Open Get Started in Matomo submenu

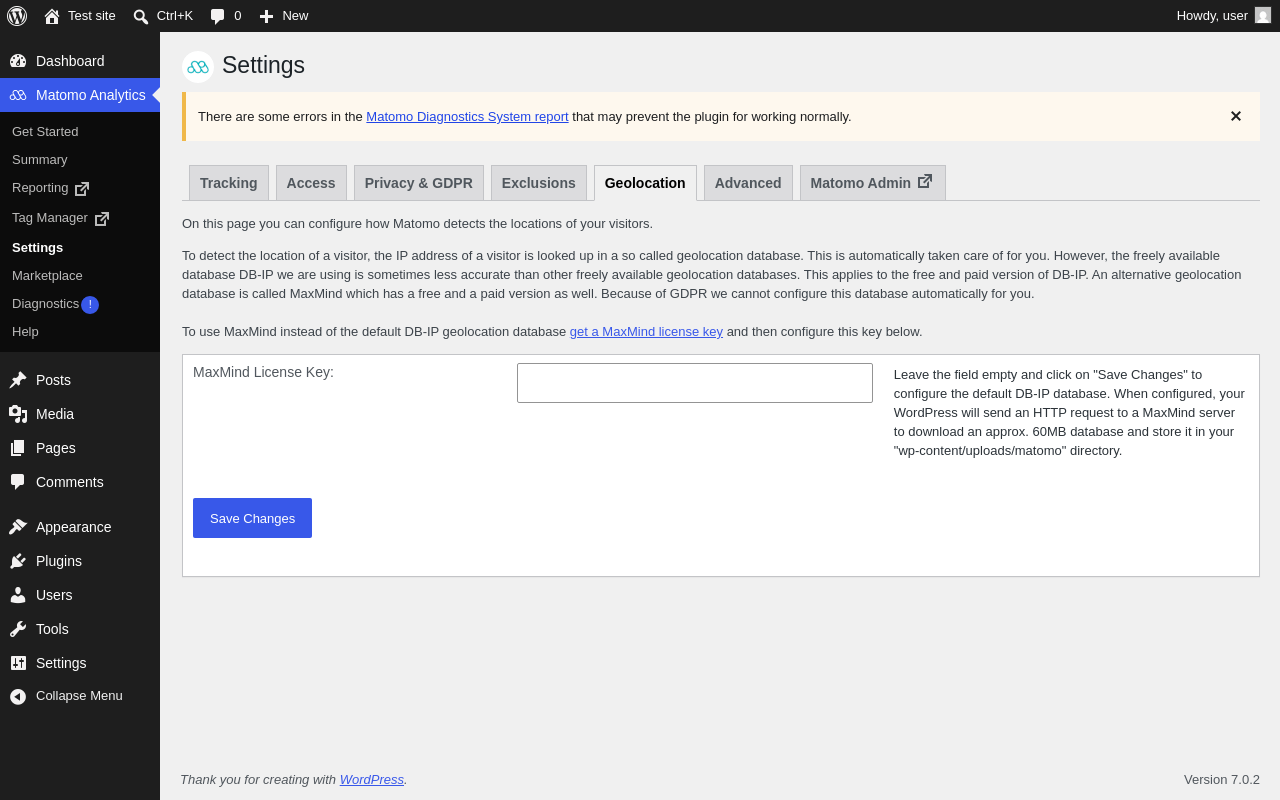tap(45, 132)
